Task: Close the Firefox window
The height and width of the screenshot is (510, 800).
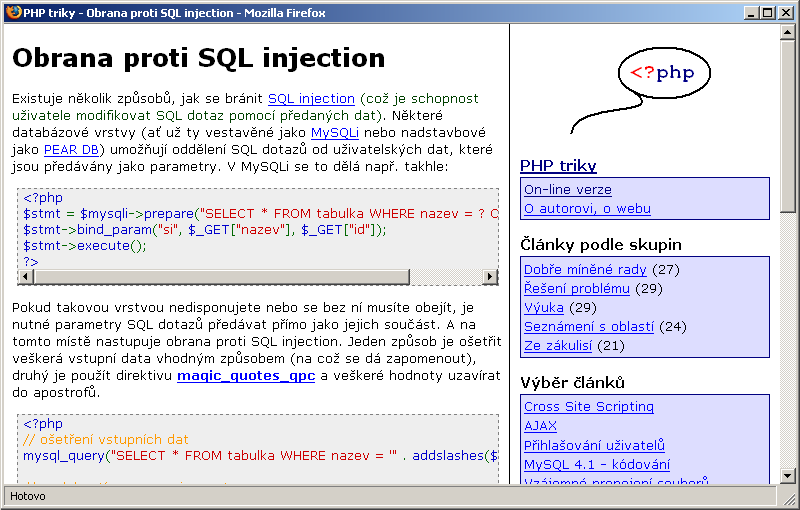Action: tap(786, 13)
